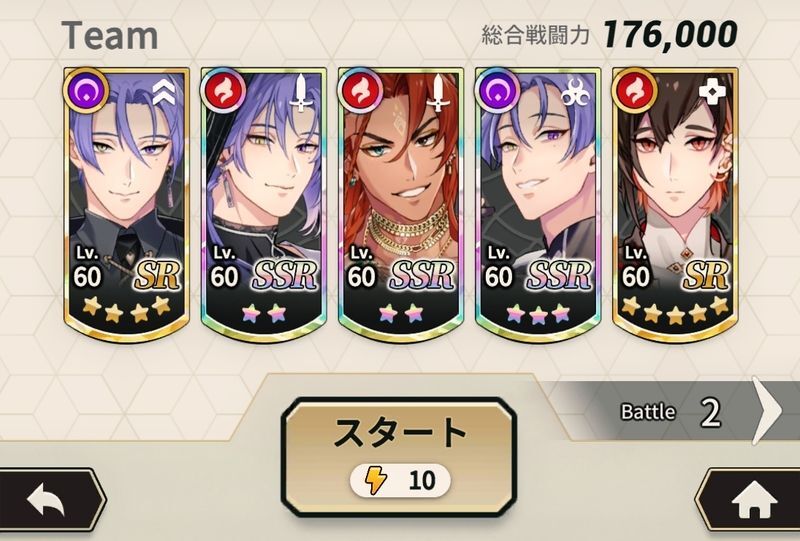Click the sword role icon on red-haired card
This screenshot has width=800, height=541.
tap(438, 92)
